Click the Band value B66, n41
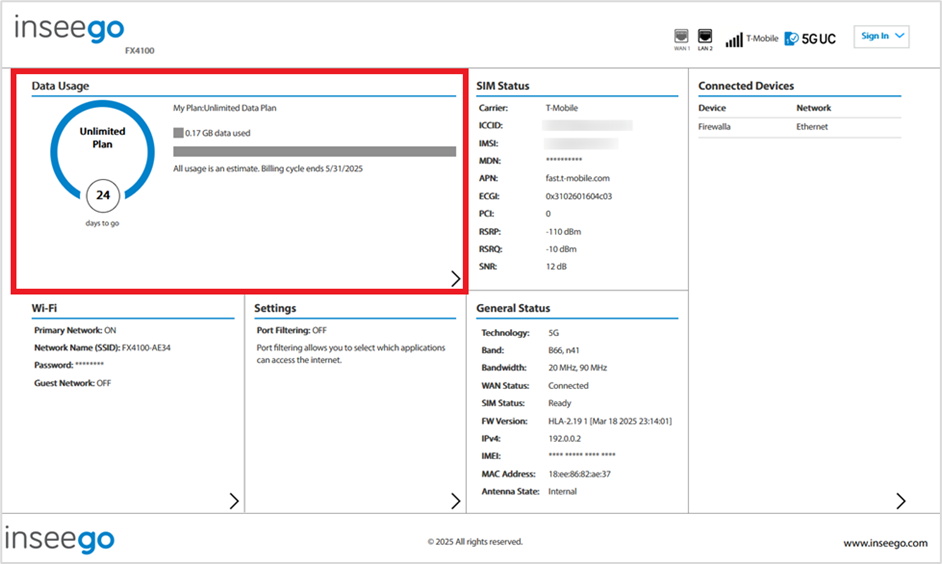This screenshot has width=942, height=564. pos(564,350)
